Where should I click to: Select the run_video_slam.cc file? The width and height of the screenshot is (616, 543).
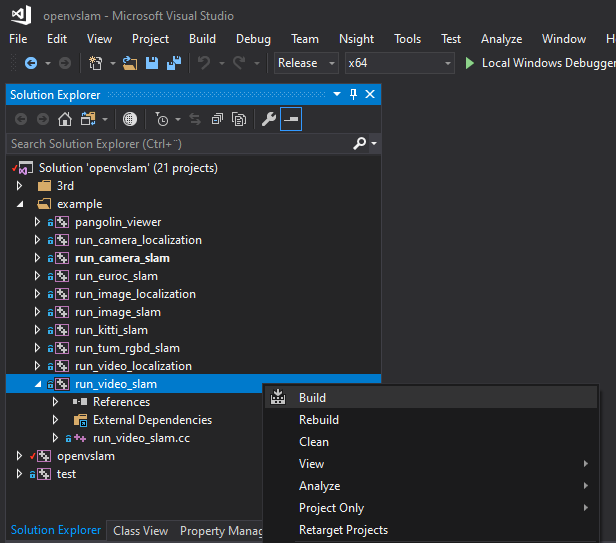pyautogui.click(x=141, y=438)
